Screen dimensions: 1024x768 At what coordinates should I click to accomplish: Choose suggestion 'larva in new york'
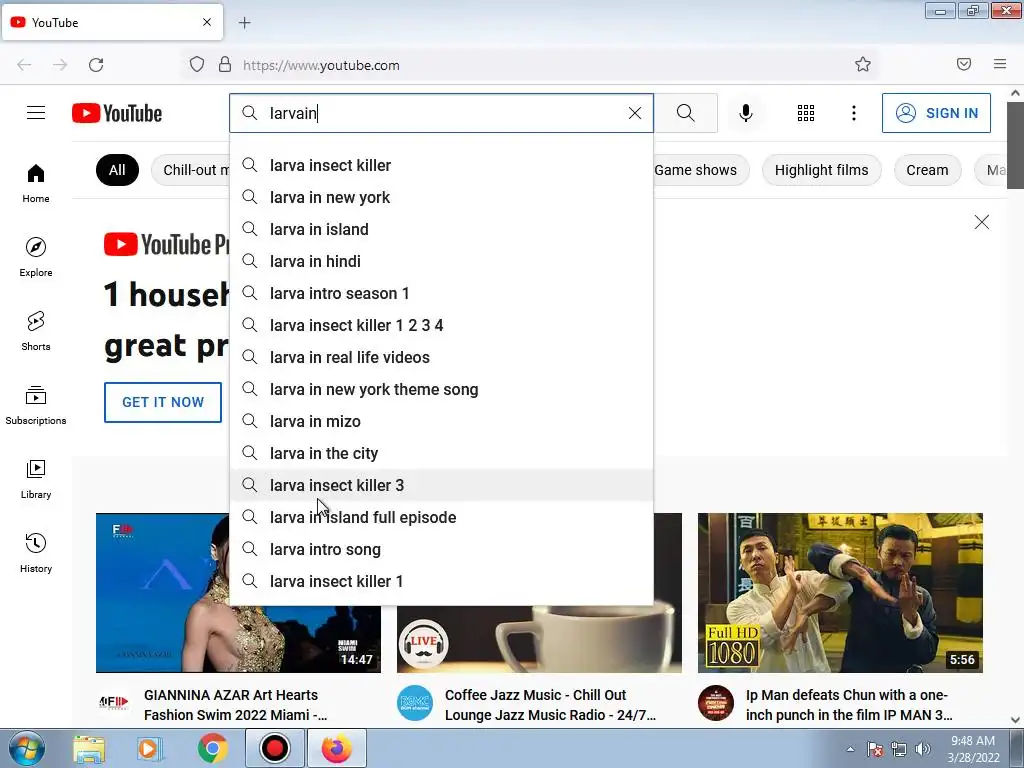click(441, 197)
